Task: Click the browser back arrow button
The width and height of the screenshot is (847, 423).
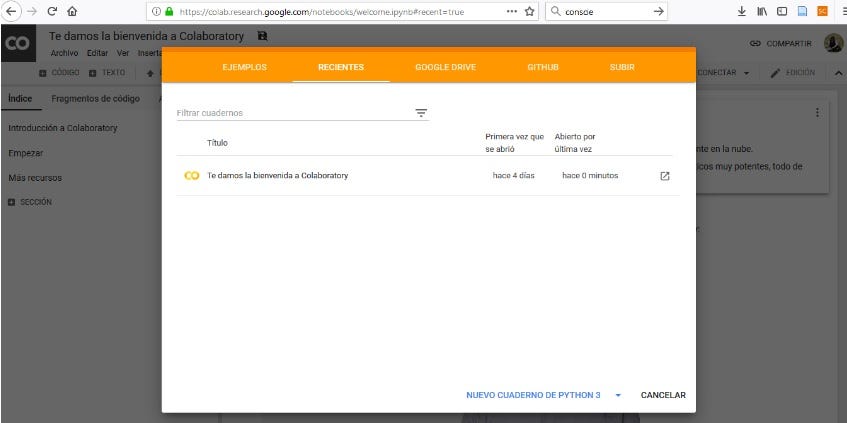Action: pyautogui.click(x=13, y=11)
